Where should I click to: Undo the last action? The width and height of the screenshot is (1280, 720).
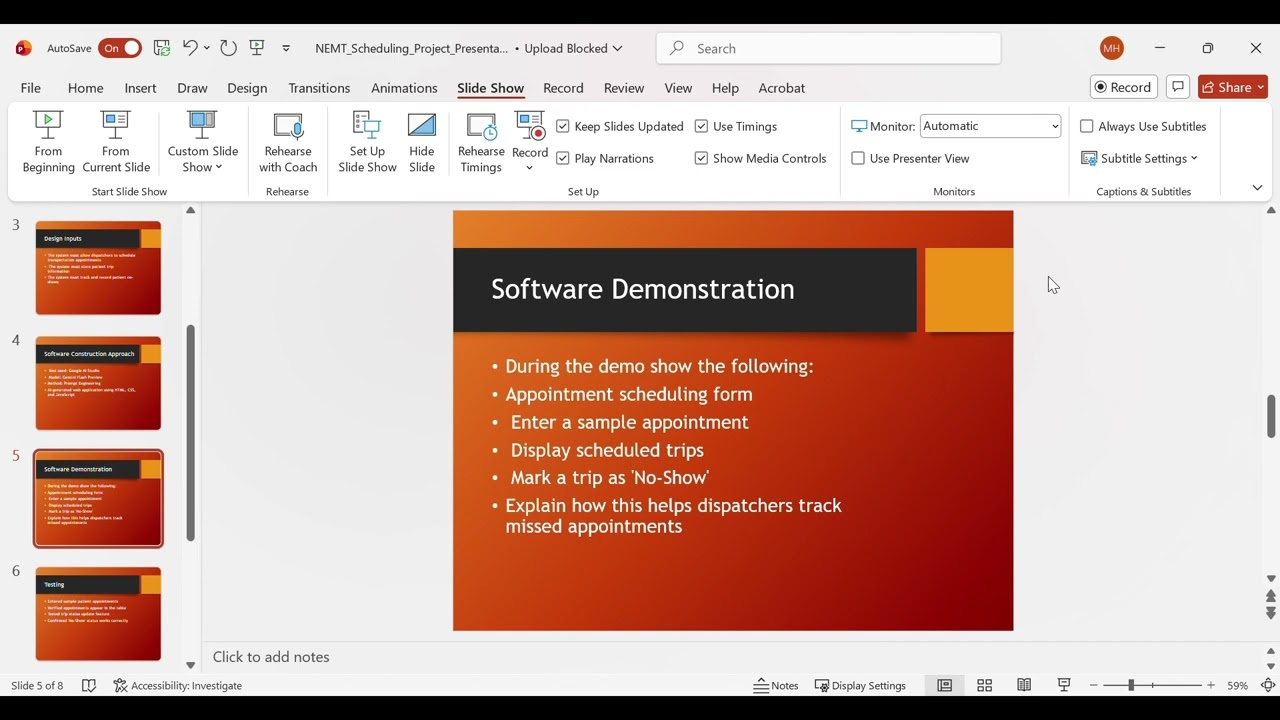pos(190,48)
